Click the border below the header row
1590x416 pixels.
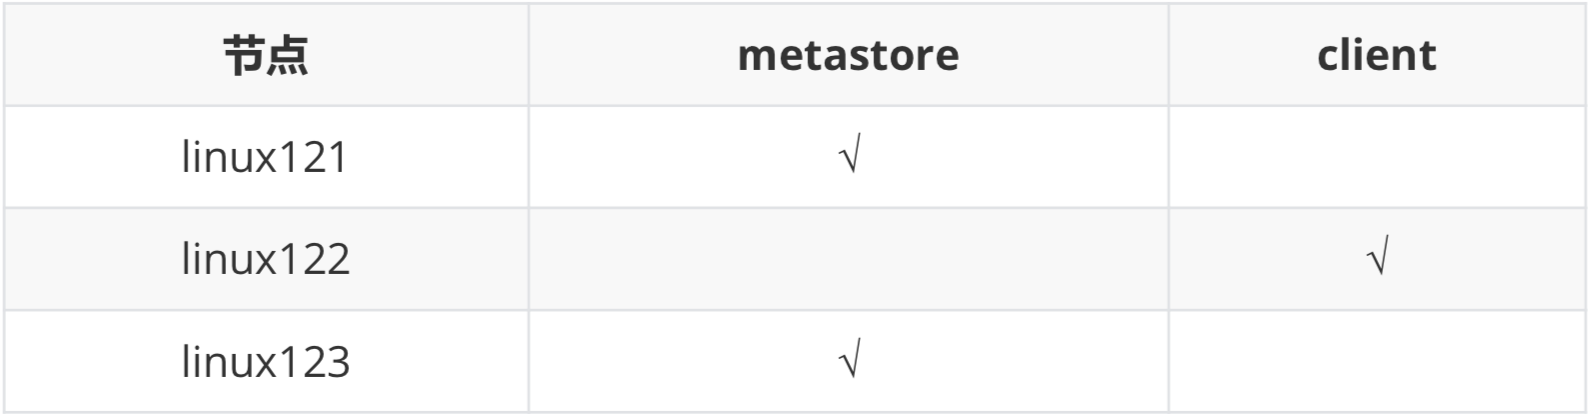795,106
